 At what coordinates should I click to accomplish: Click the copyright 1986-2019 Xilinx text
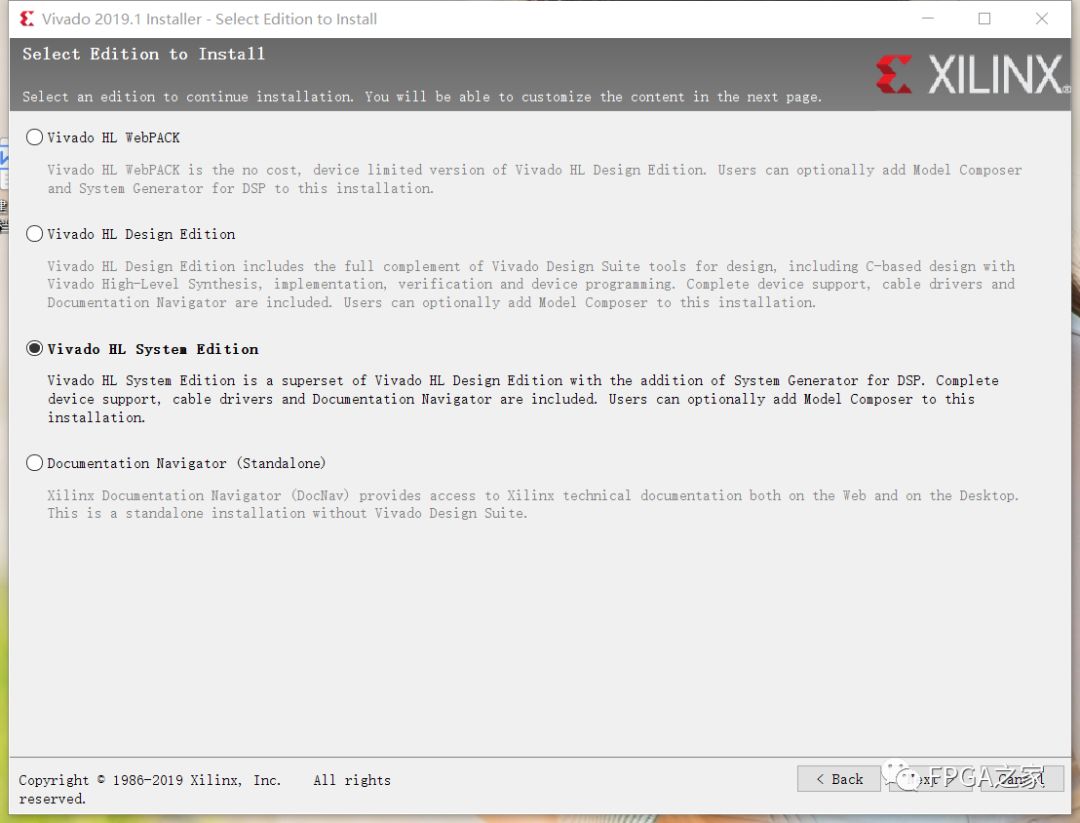pyautogui.click(x=205, y=789)
